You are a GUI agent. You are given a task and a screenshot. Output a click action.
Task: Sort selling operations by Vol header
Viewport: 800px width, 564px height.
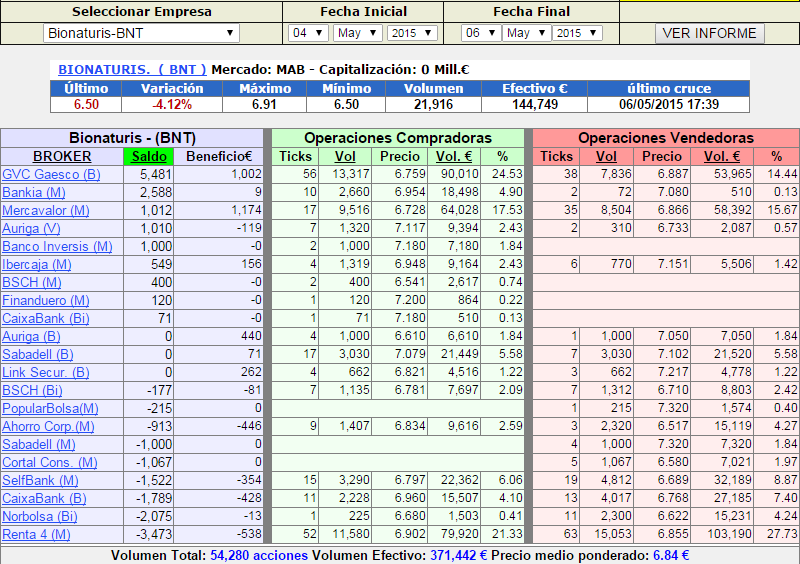coord(606,156)
